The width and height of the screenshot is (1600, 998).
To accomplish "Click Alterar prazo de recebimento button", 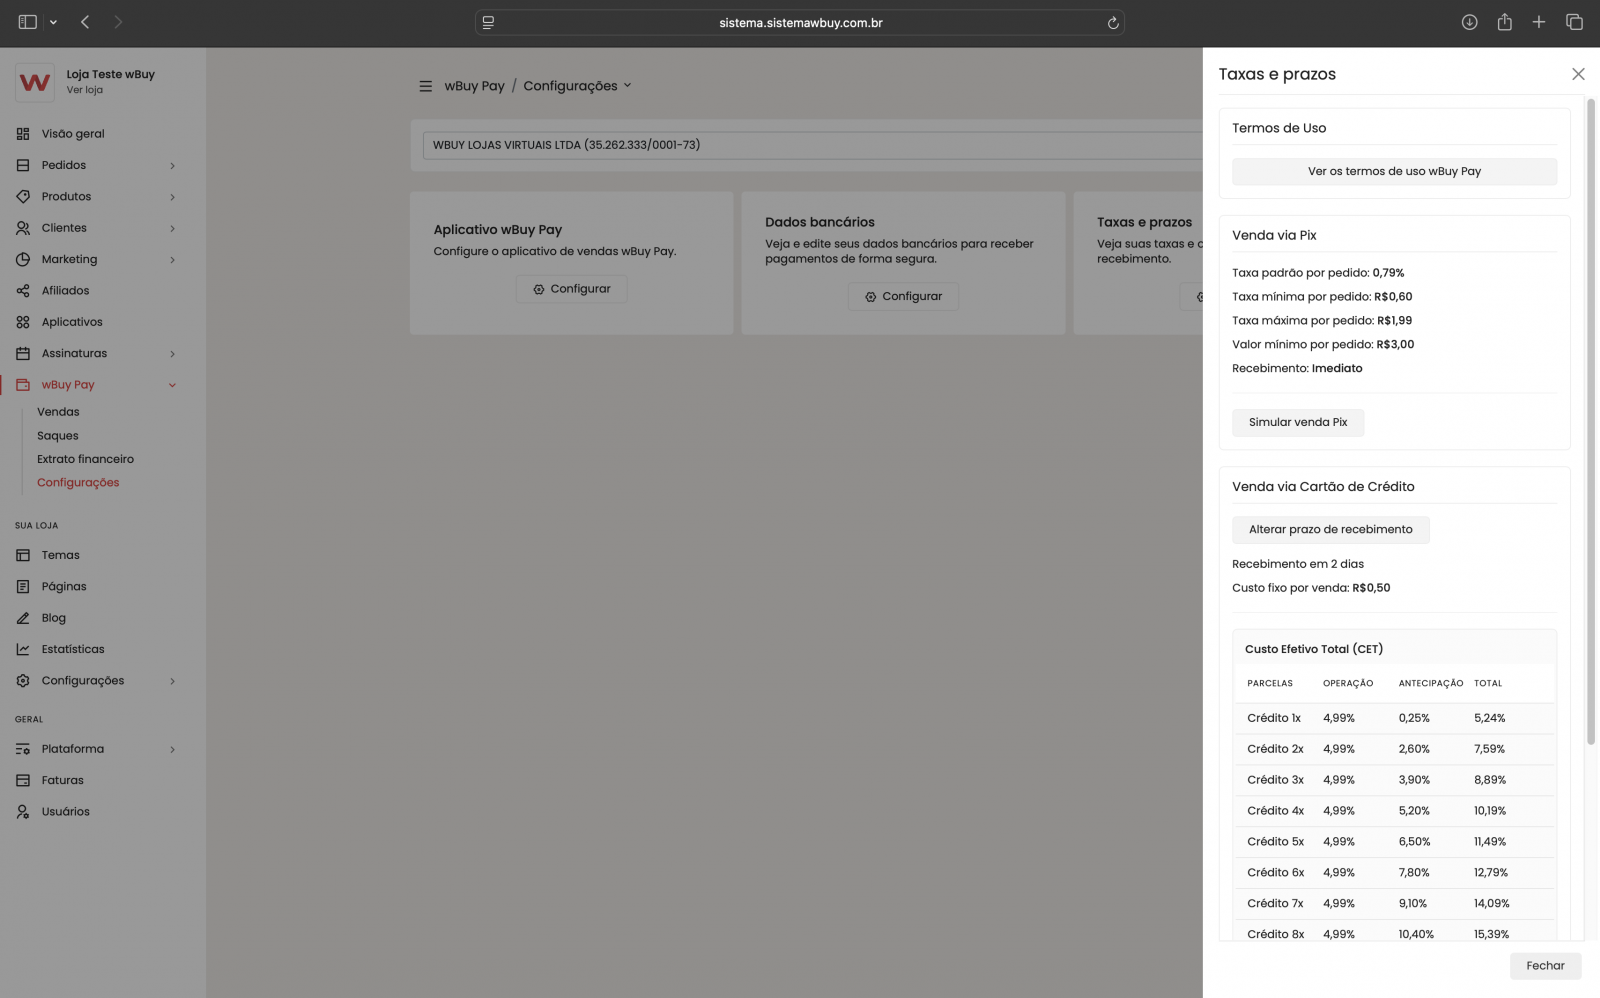I will (1330, 530).
